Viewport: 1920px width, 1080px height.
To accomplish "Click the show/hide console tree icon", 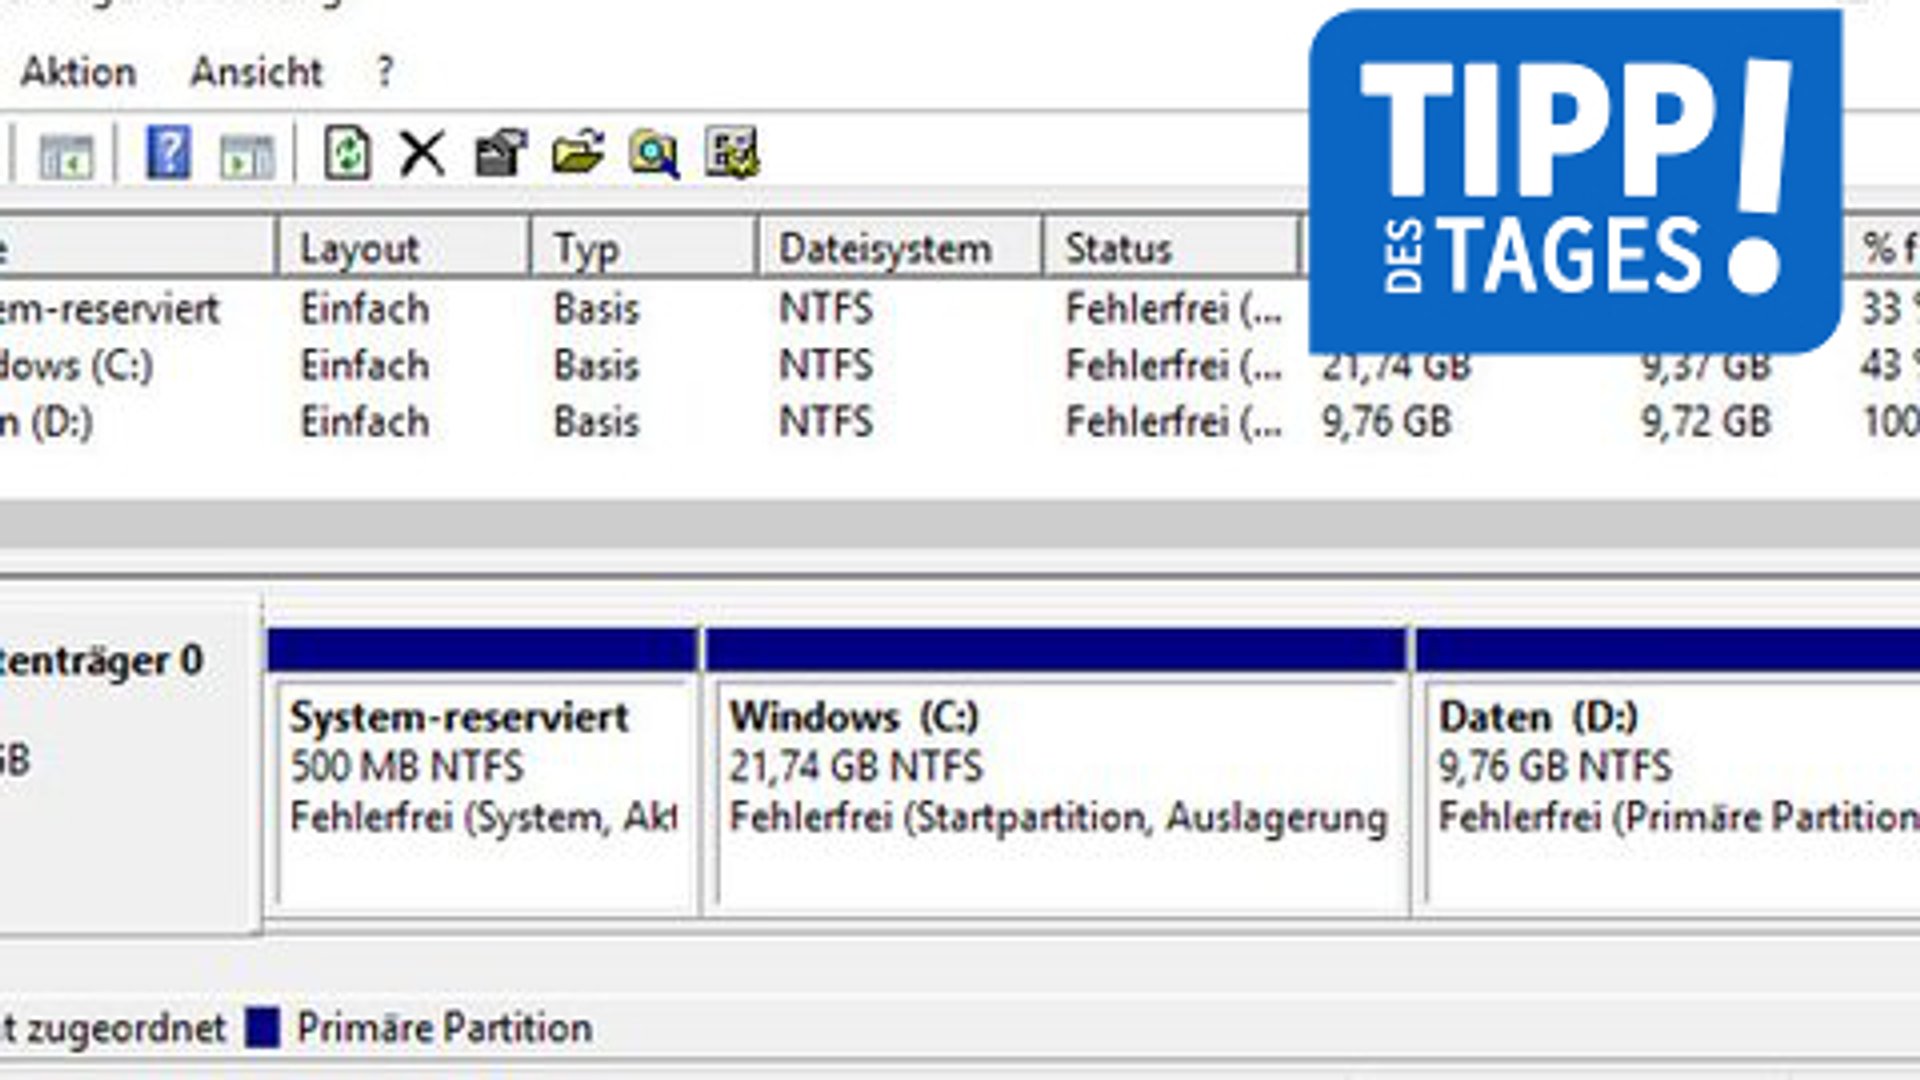I will 66,155.
